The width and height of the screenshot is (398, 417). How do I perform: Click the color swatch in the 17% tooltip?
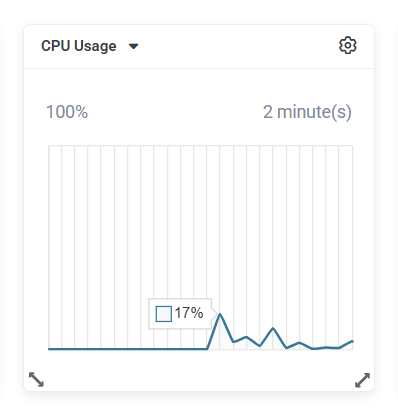point(164,314)
